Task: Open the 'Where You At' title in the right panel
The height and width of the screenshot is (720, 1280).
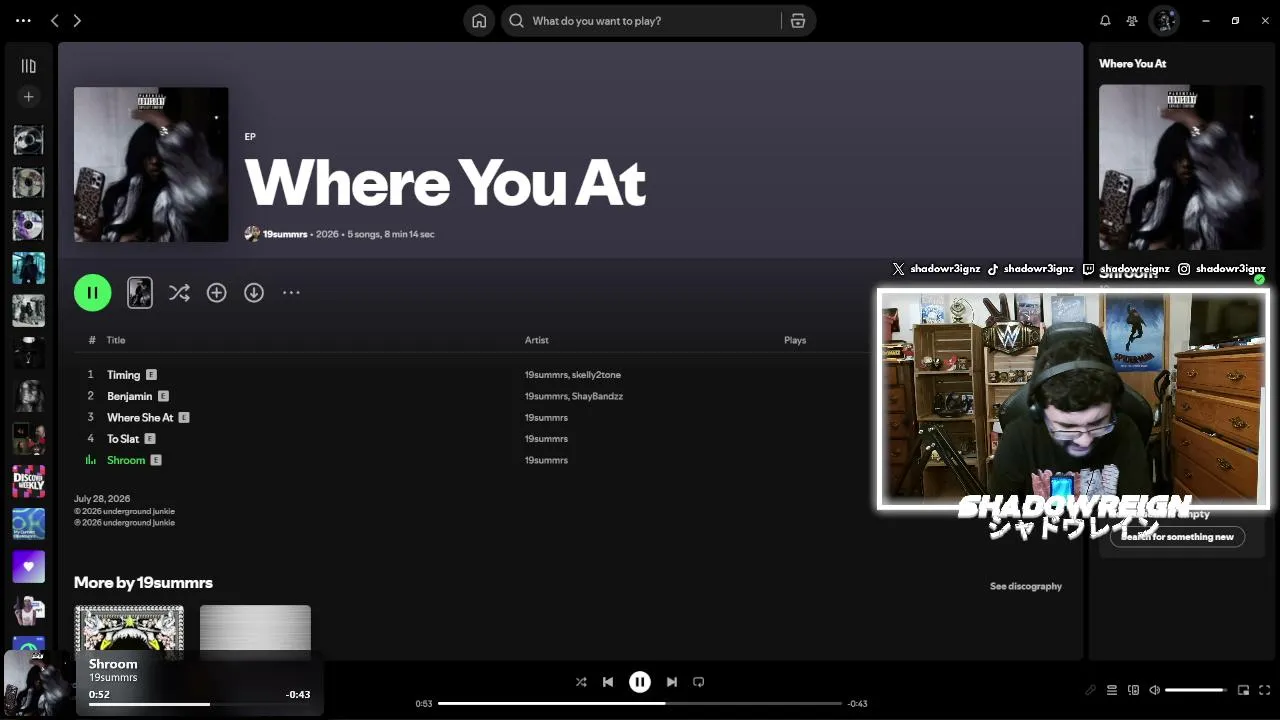Action: pyautogui.click(x=1133, y=63)
